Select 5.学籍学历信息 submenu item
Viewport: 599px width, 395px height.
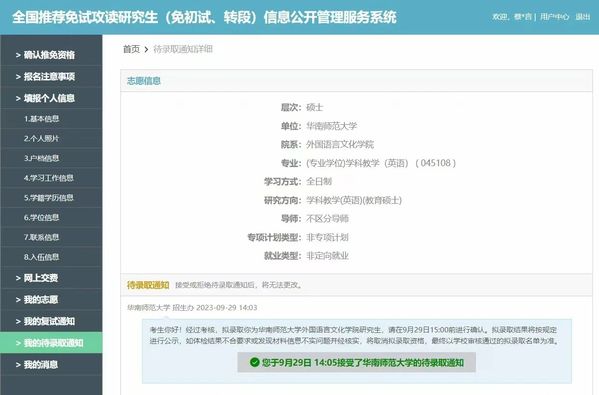point(51,198)
